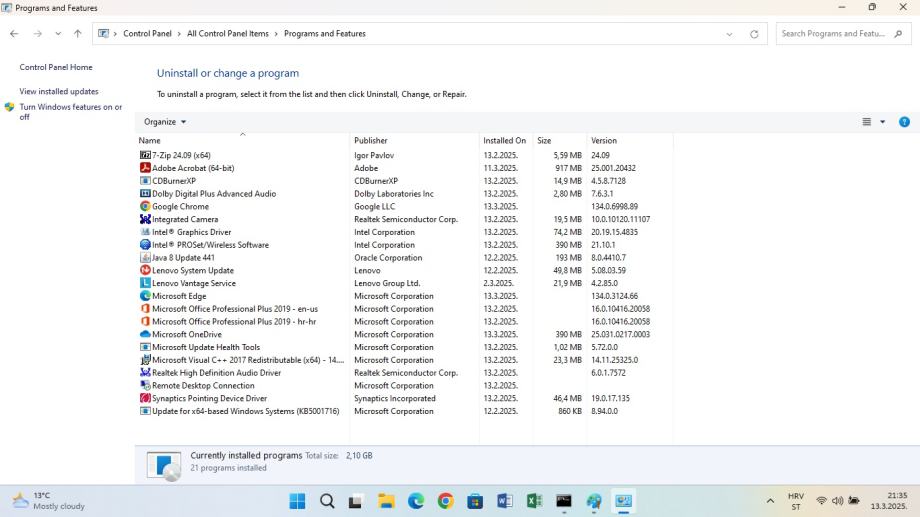Click the Back navigation arrow

pyautogui.click(x=14, y=33)
